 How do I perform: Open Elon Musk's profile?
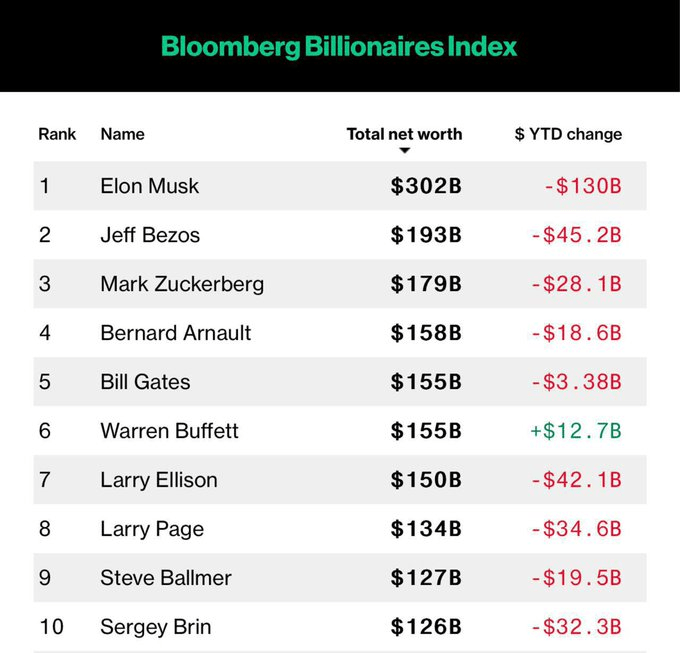click(x=149, y=186)
